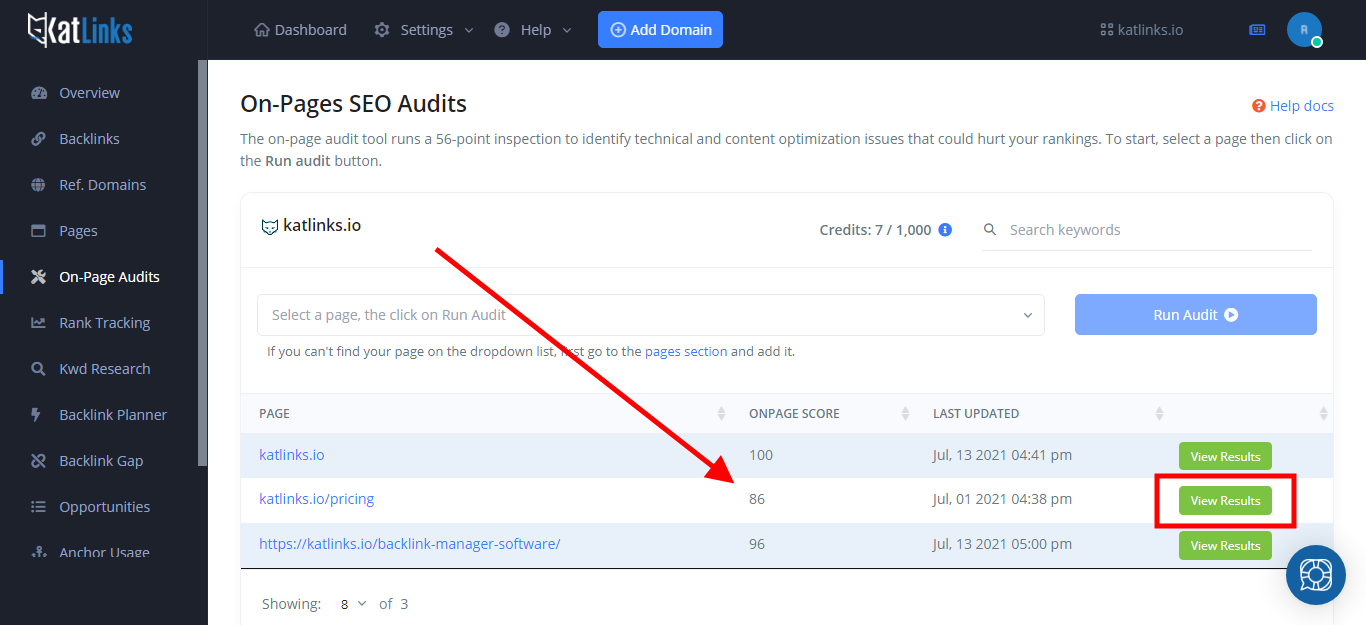Click the date Jul, 01 2021 04:38 pm
1366x625 pixels.
click(x=1002, y=499)
